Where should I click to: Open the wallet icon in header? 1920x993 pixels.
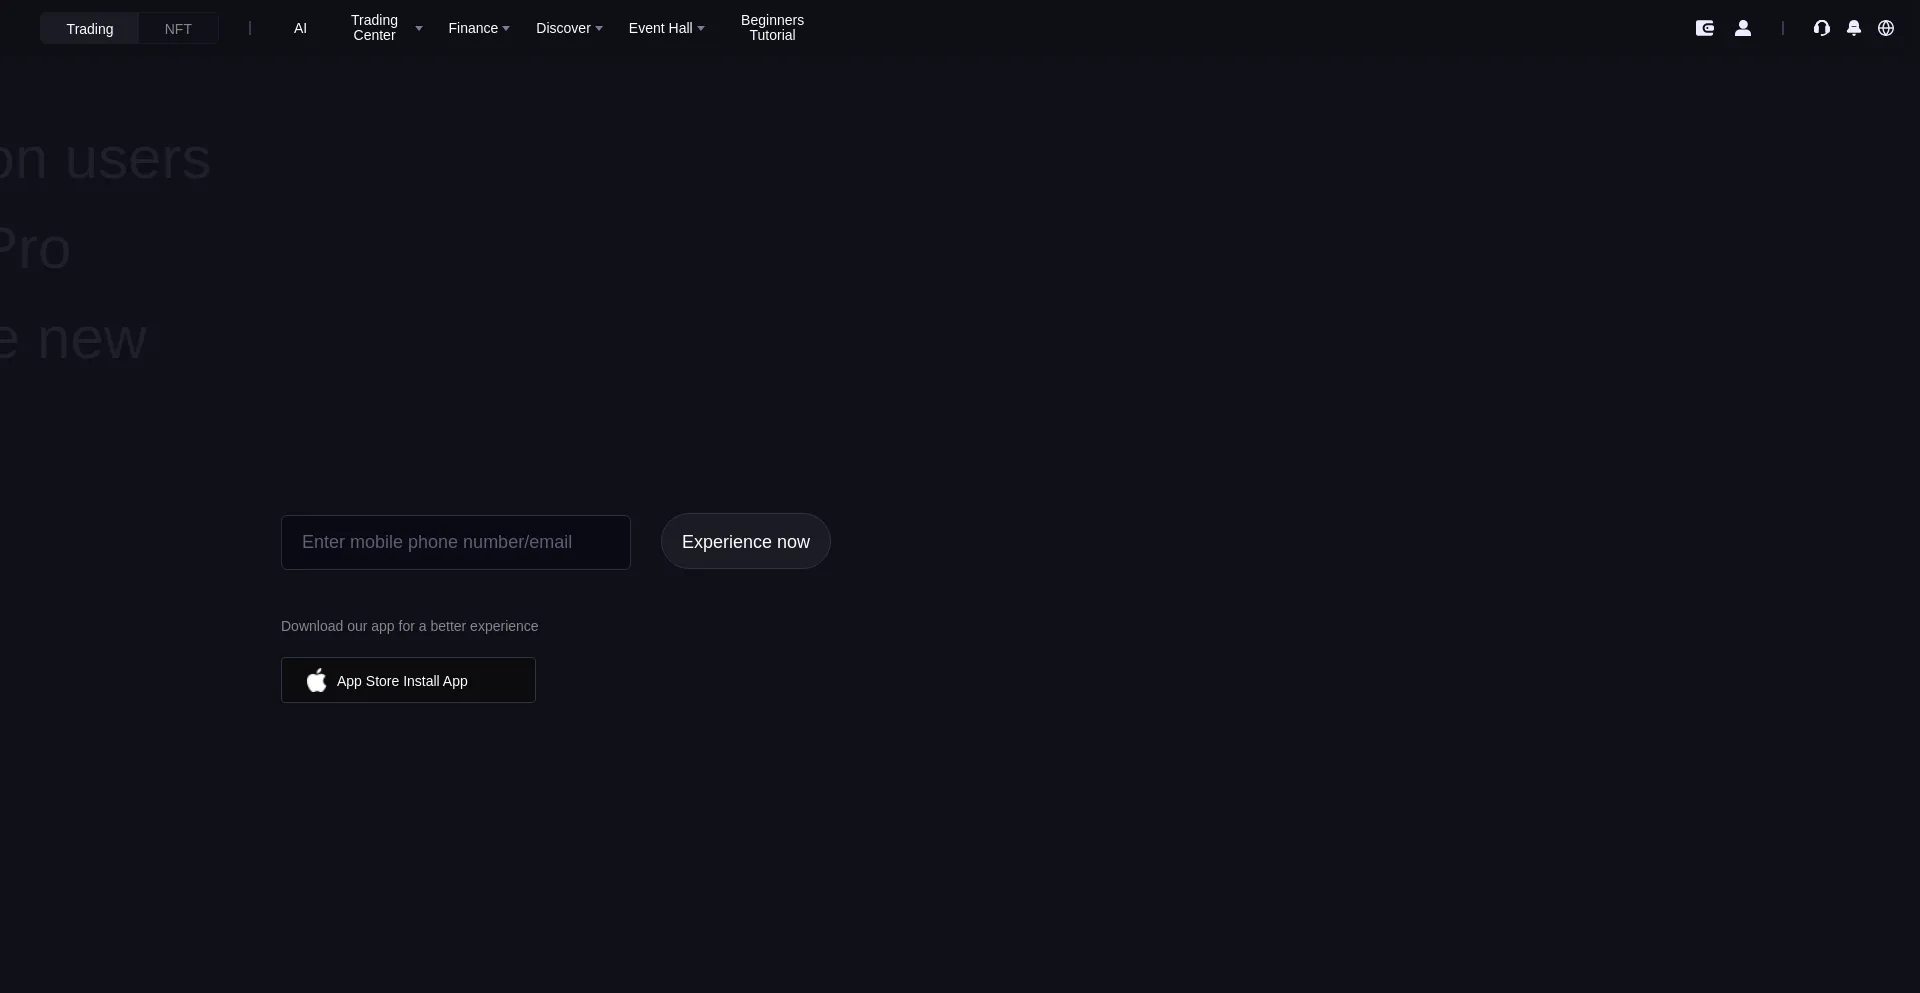[x=1705, y=28]
